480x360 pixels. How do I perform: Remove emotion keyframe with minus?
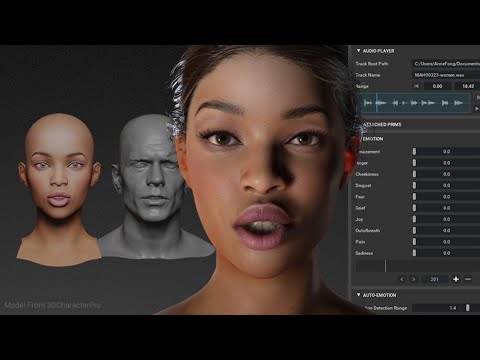tap(468, 279)
